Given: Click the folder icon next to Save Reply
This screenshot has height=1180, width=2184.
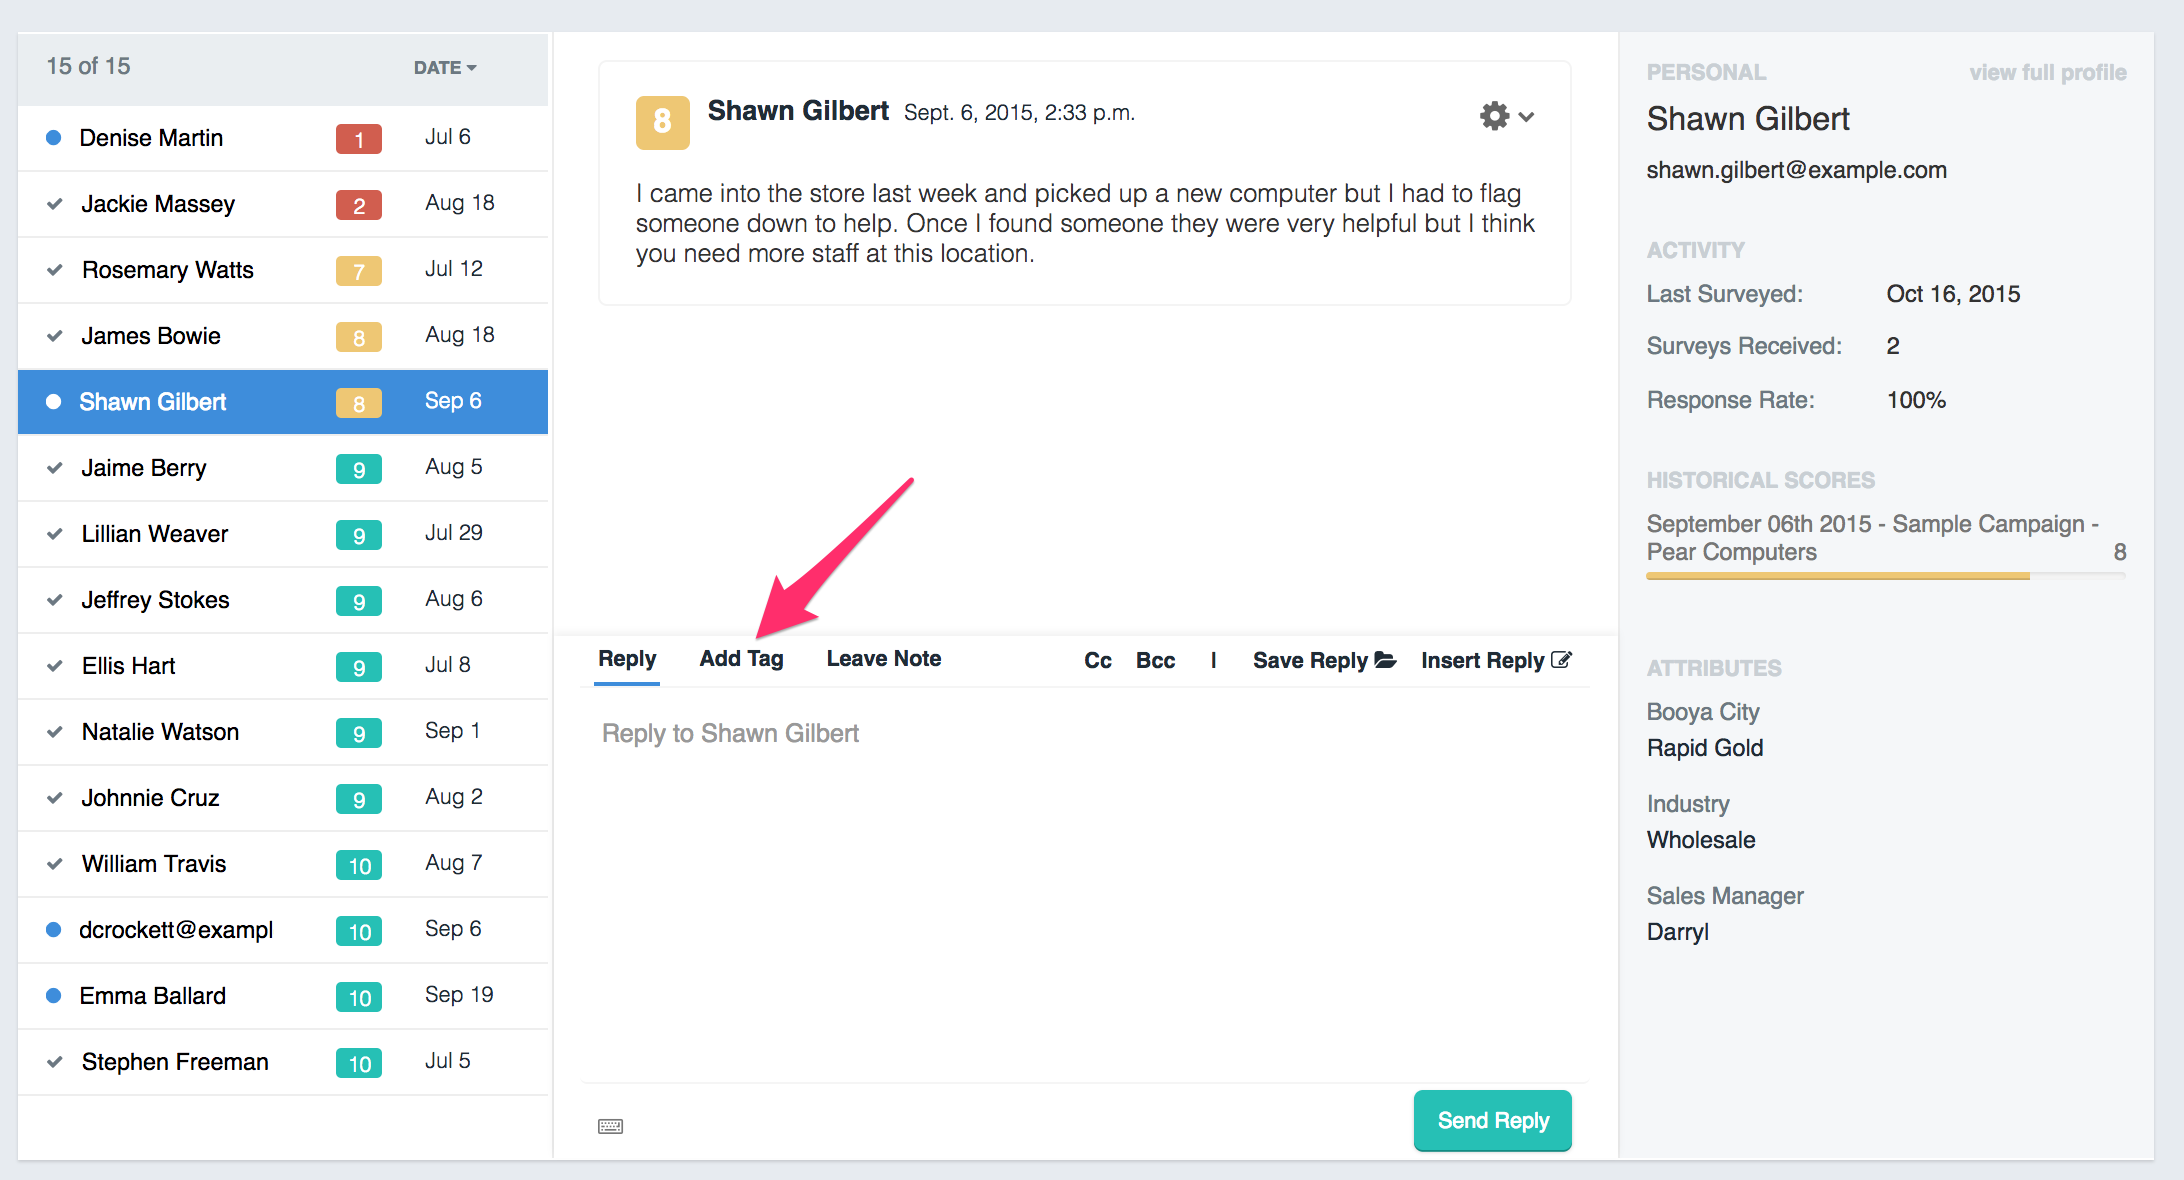Looking at the screenshot, I should [x=1385, y=660].
